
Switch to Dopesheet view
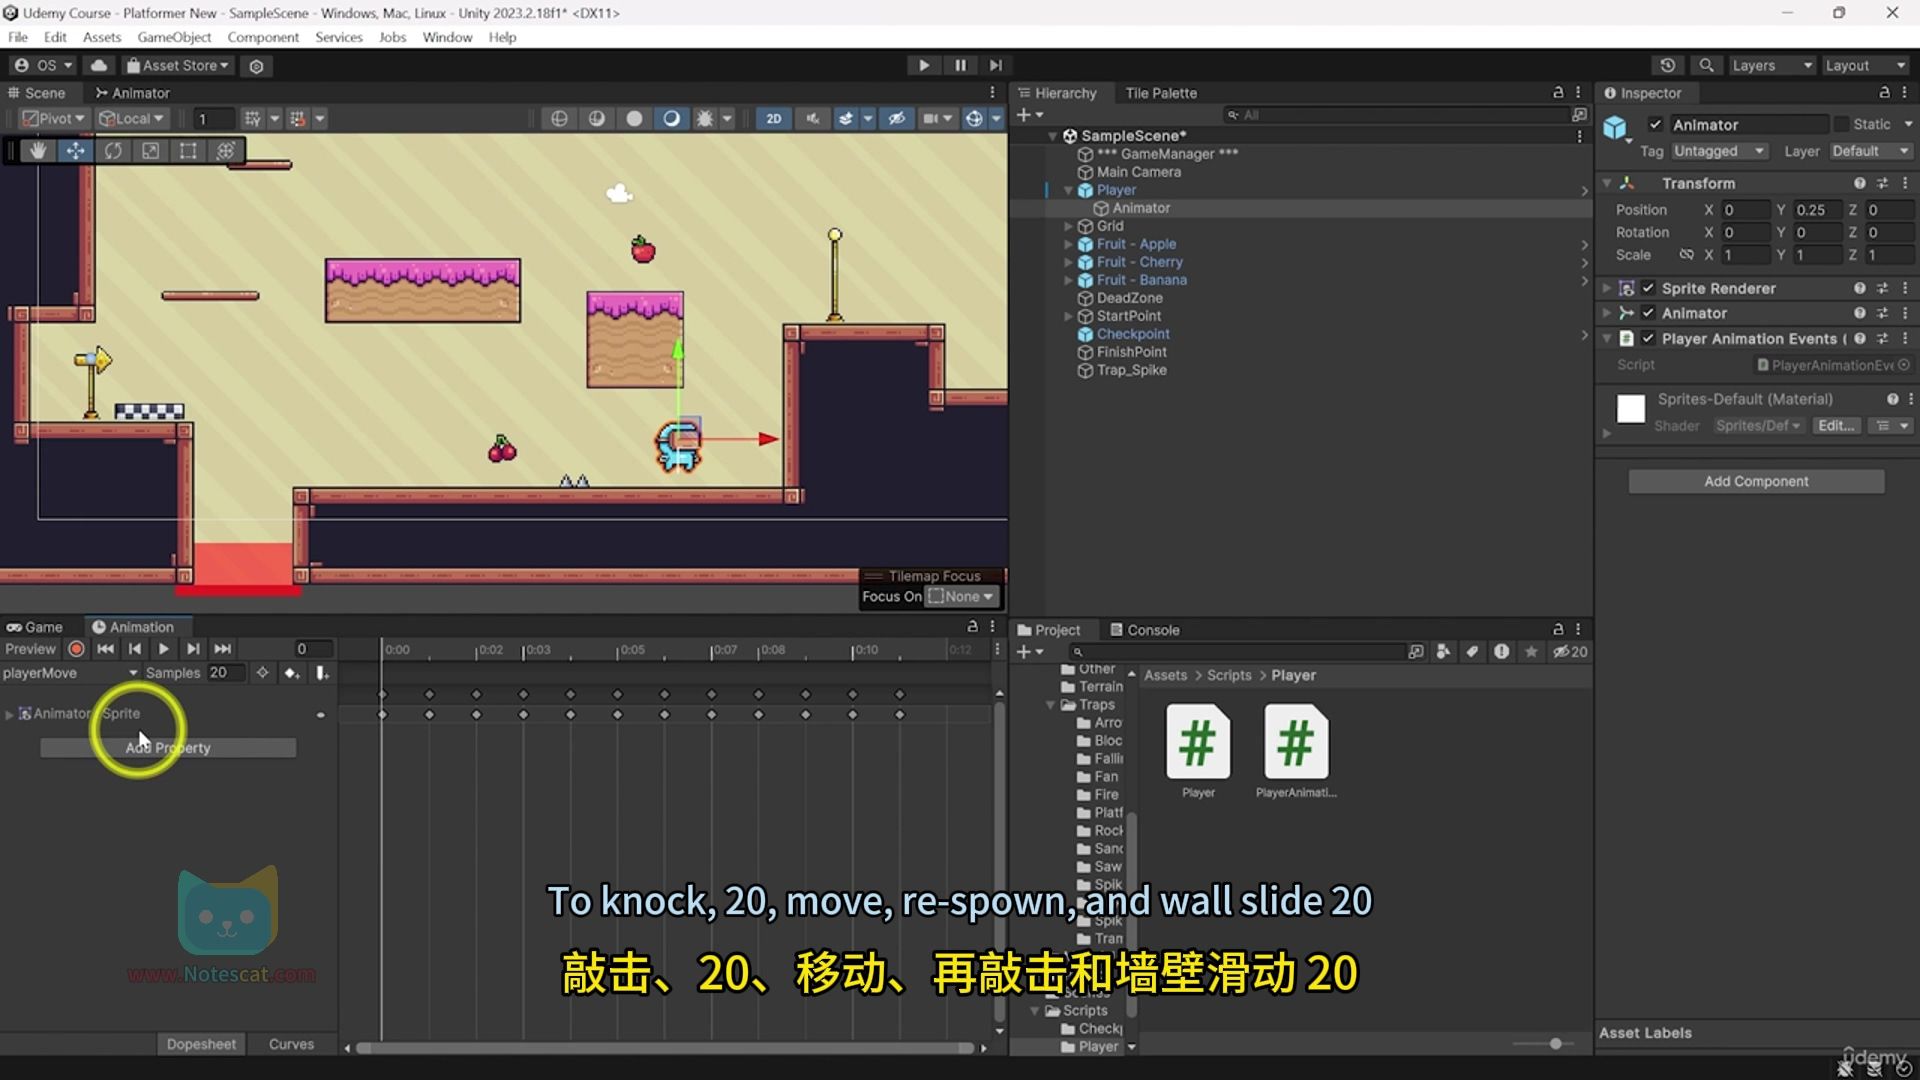click(201, 1044)
